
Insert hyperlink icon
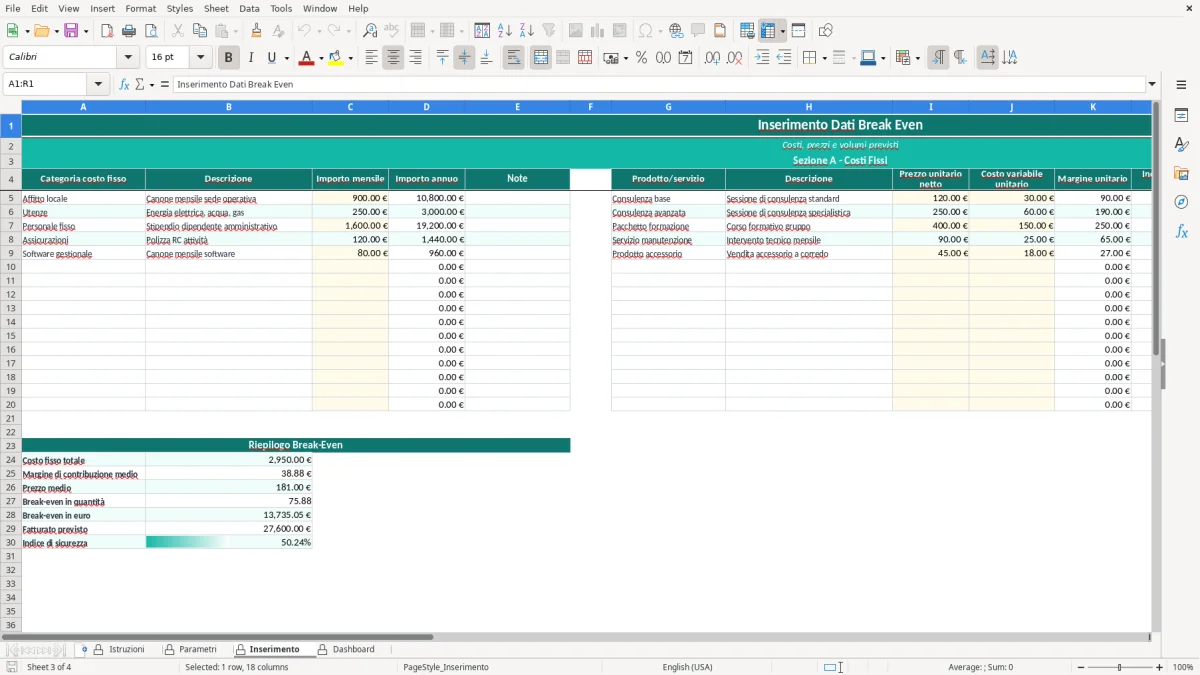tap(676, 31)
